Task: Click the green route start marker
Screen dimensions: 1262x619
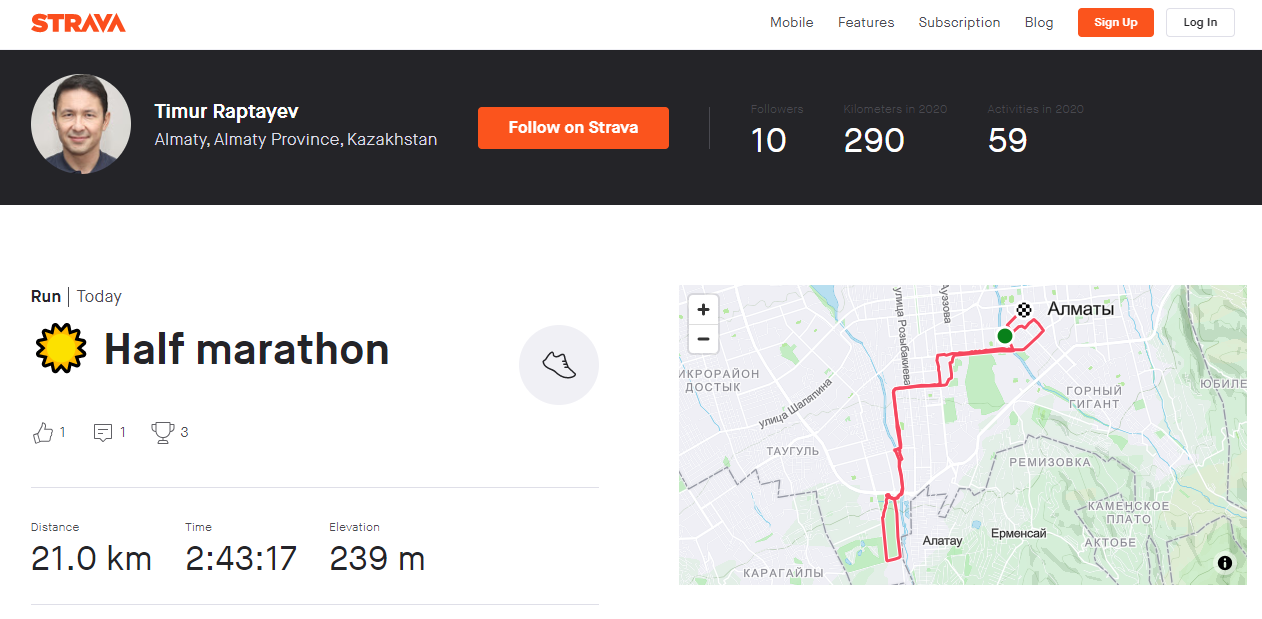Action: 1004,336
